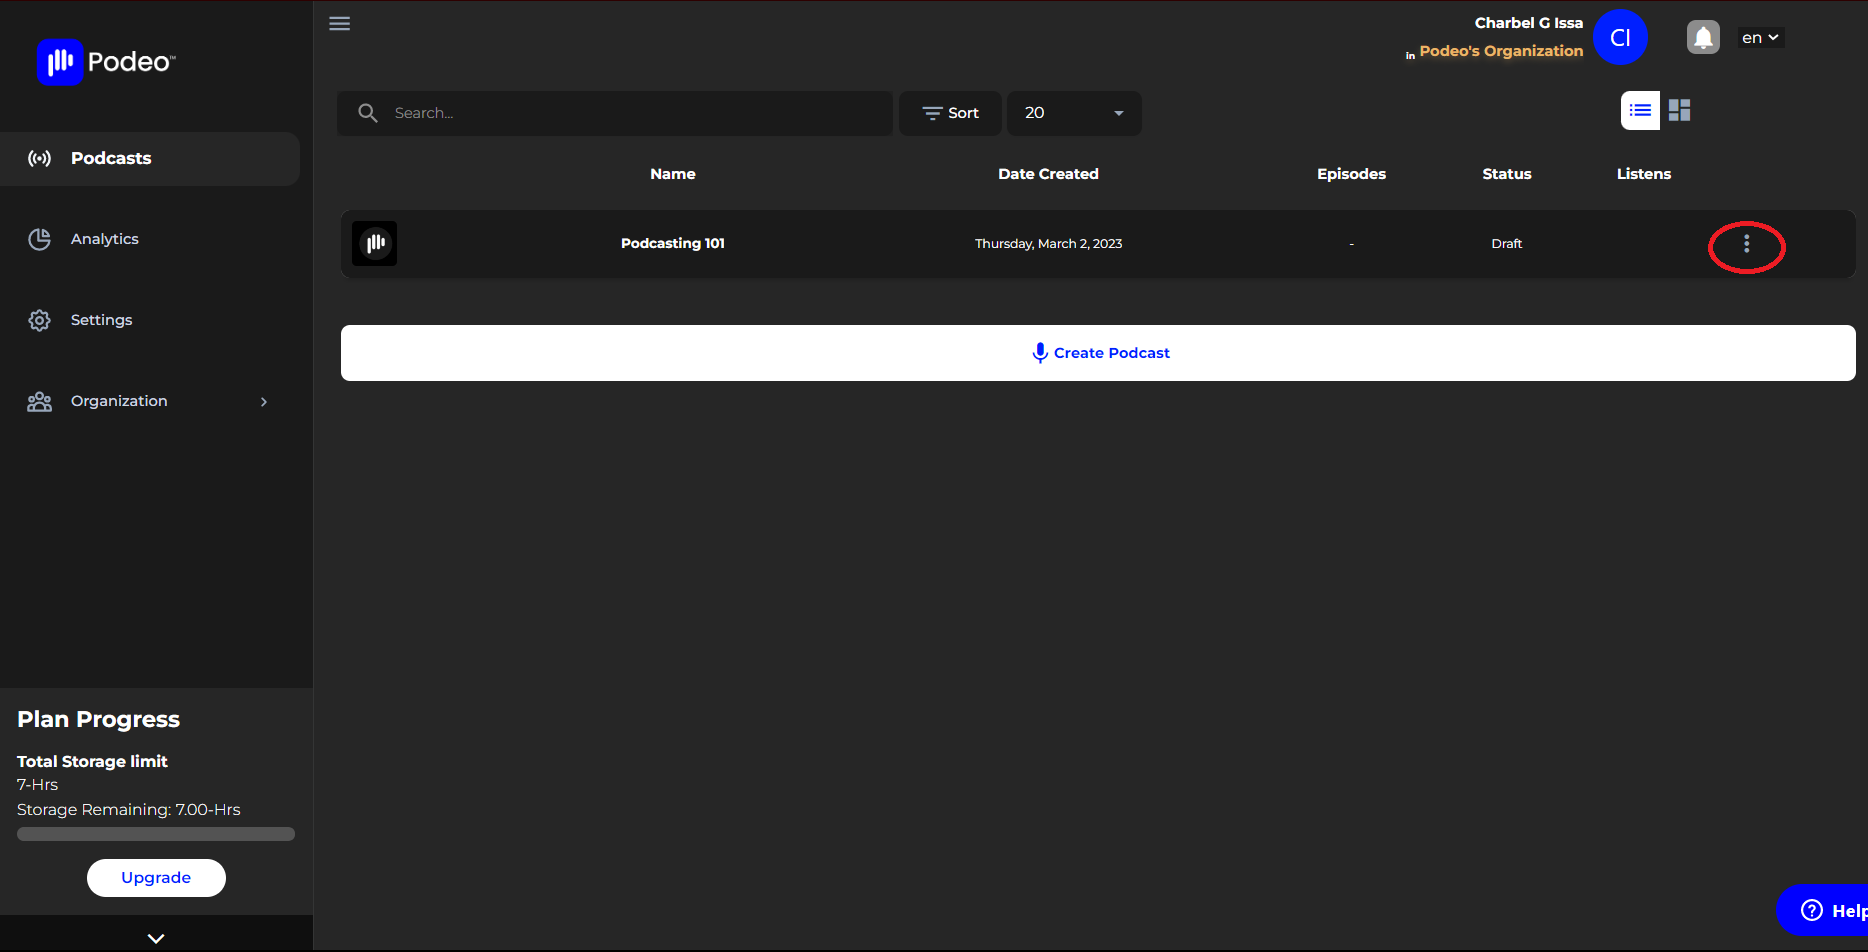Click the Draft status cell
The width and height of the screenshot is (1868, 952).
[1507, 244]
